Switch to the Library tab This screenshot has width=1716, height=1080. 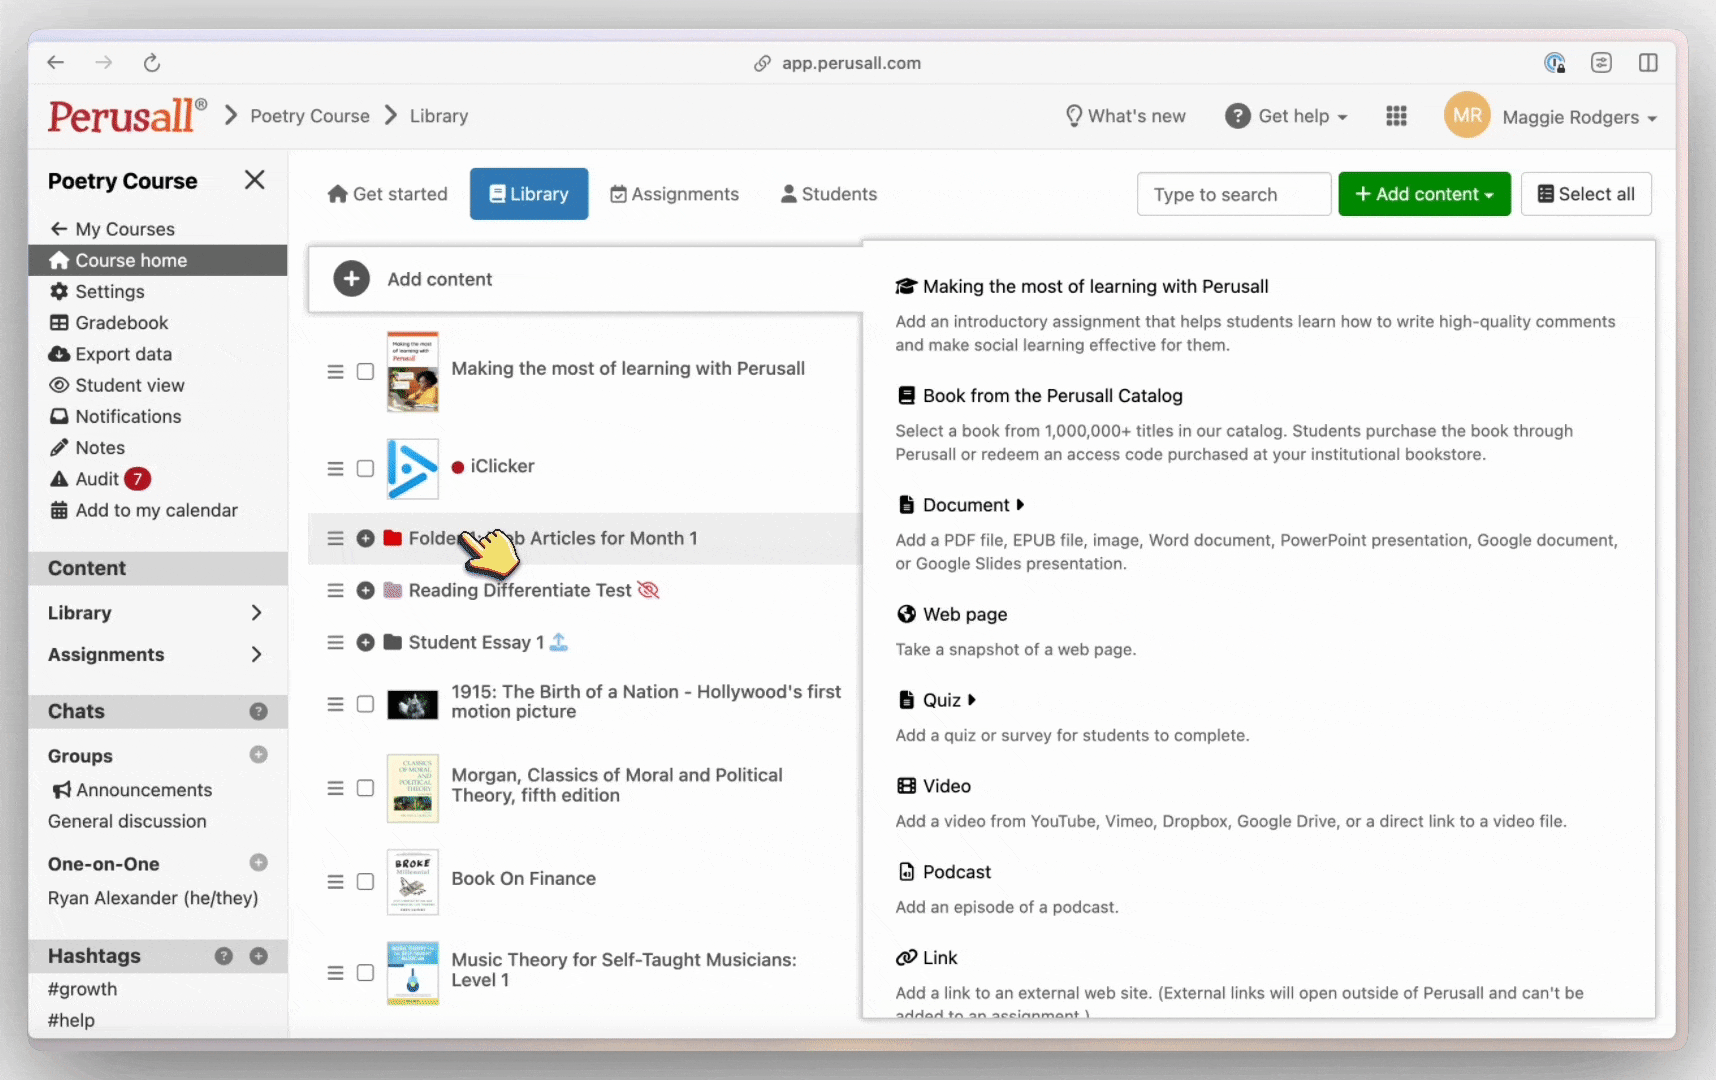[529, 194]
